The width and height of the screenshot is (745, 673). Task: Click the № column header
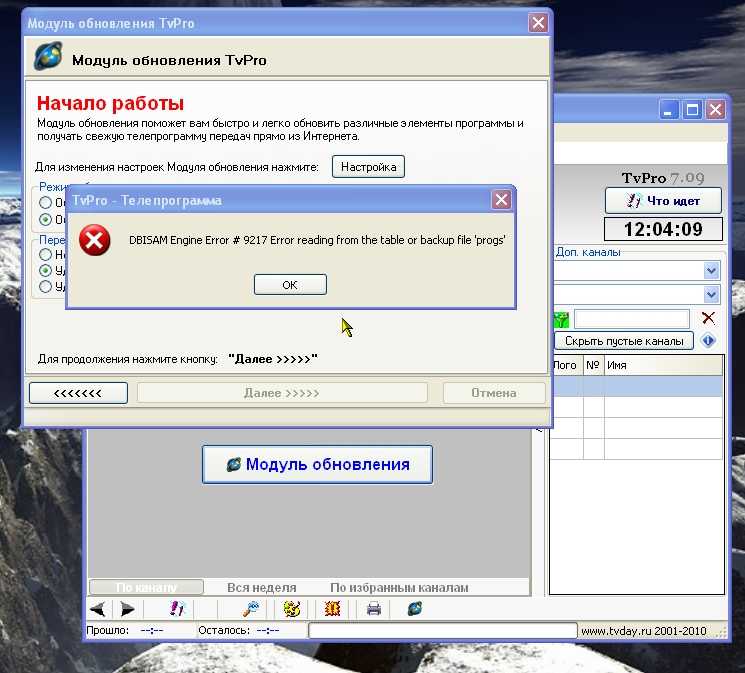click(593, 365)
